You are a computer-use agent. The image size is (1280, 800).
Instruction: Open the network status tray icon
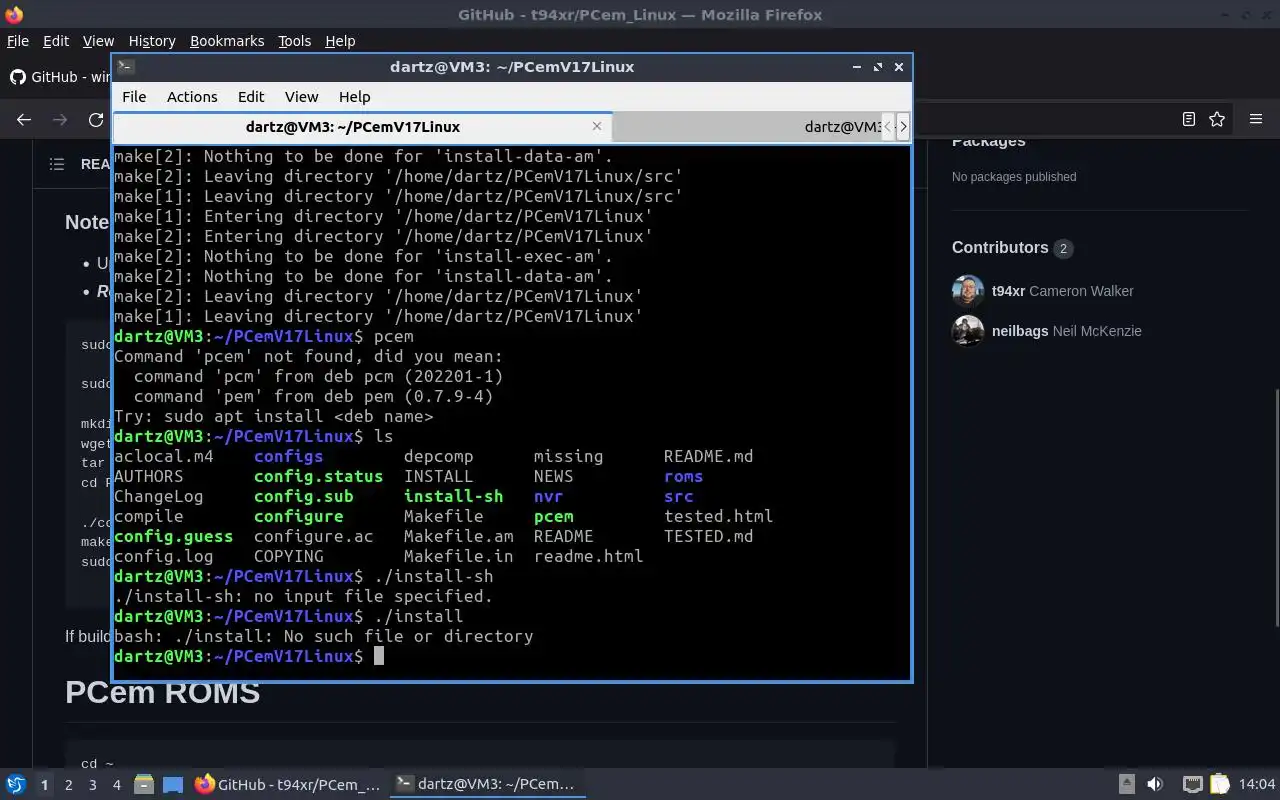[x=1192, y=785]
